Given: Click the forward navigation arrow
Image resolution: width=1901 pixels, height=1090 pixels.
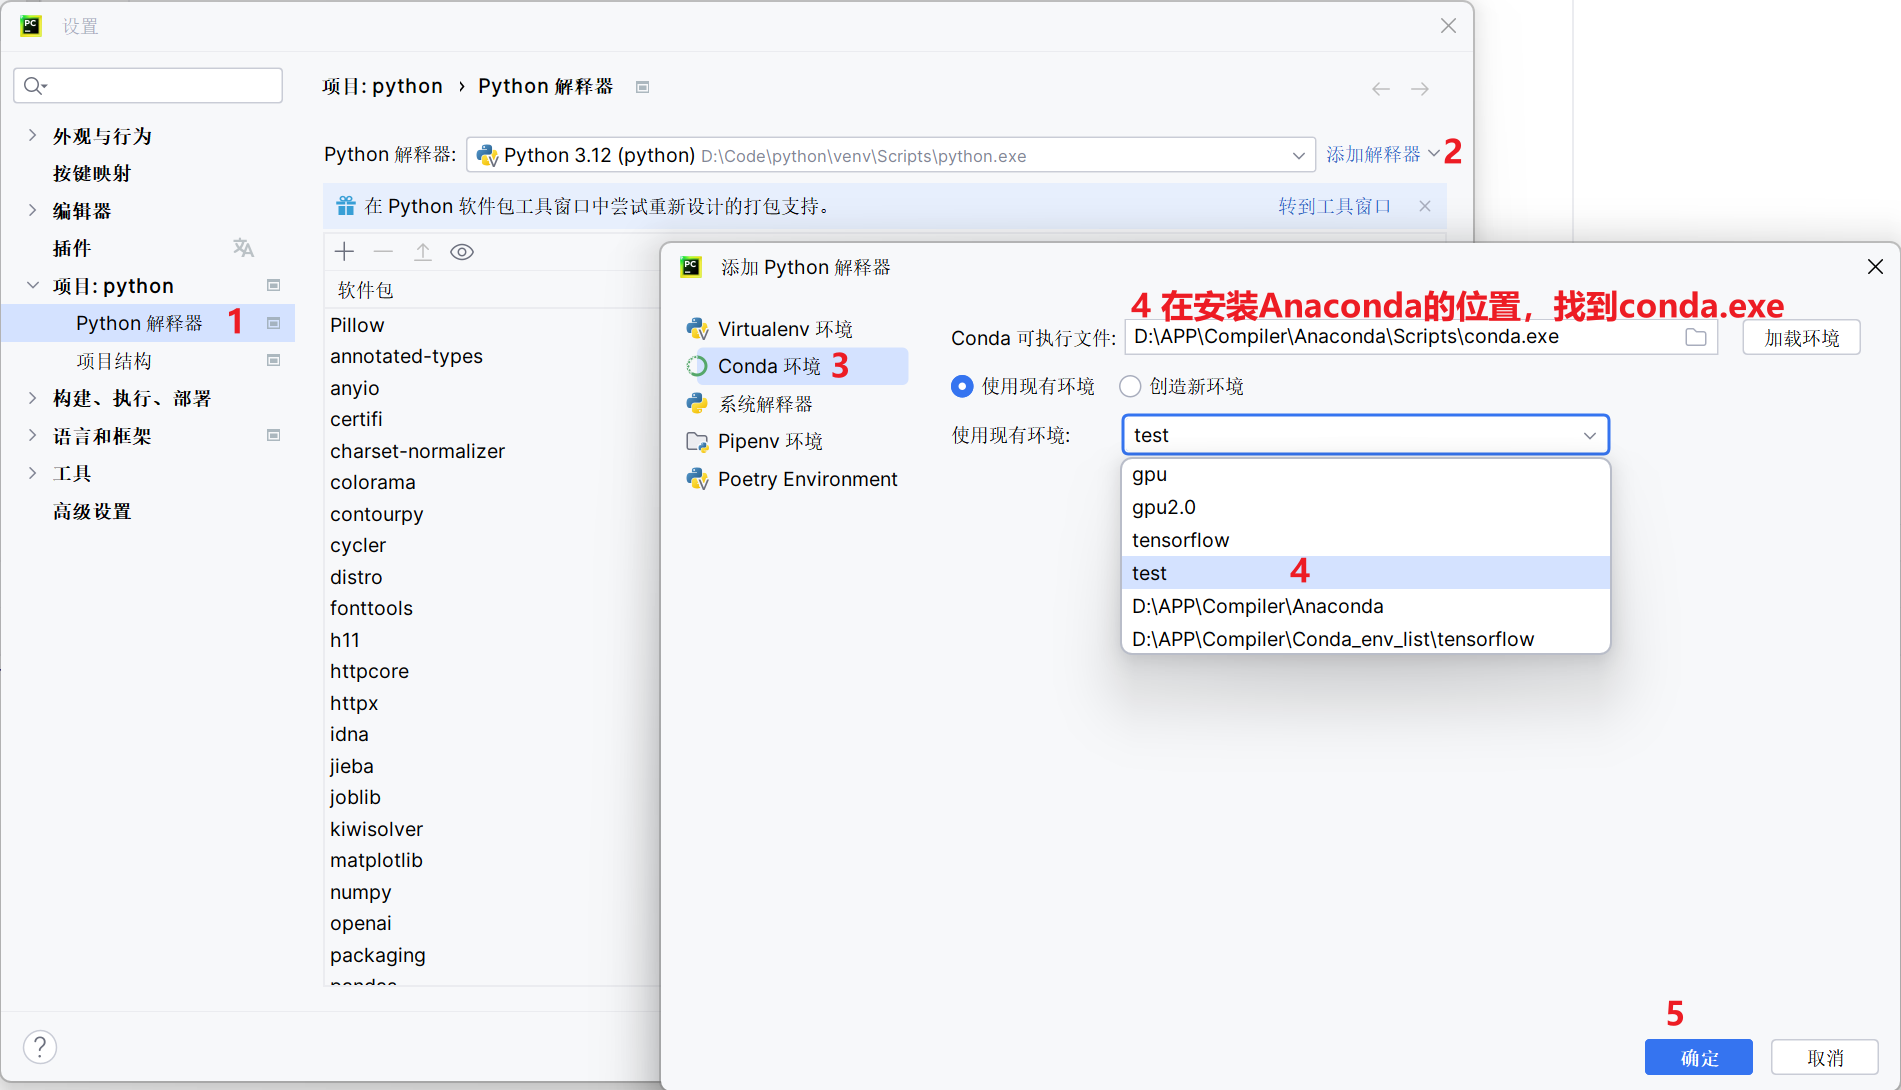Looking at the screenshot, I should 1420,89.
